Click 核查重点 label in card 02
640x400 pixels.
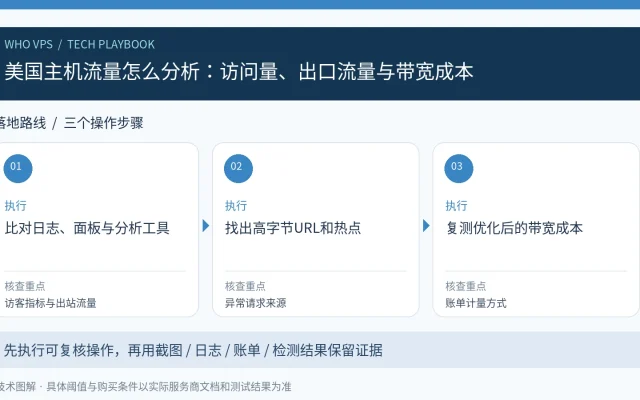point(245,286)
